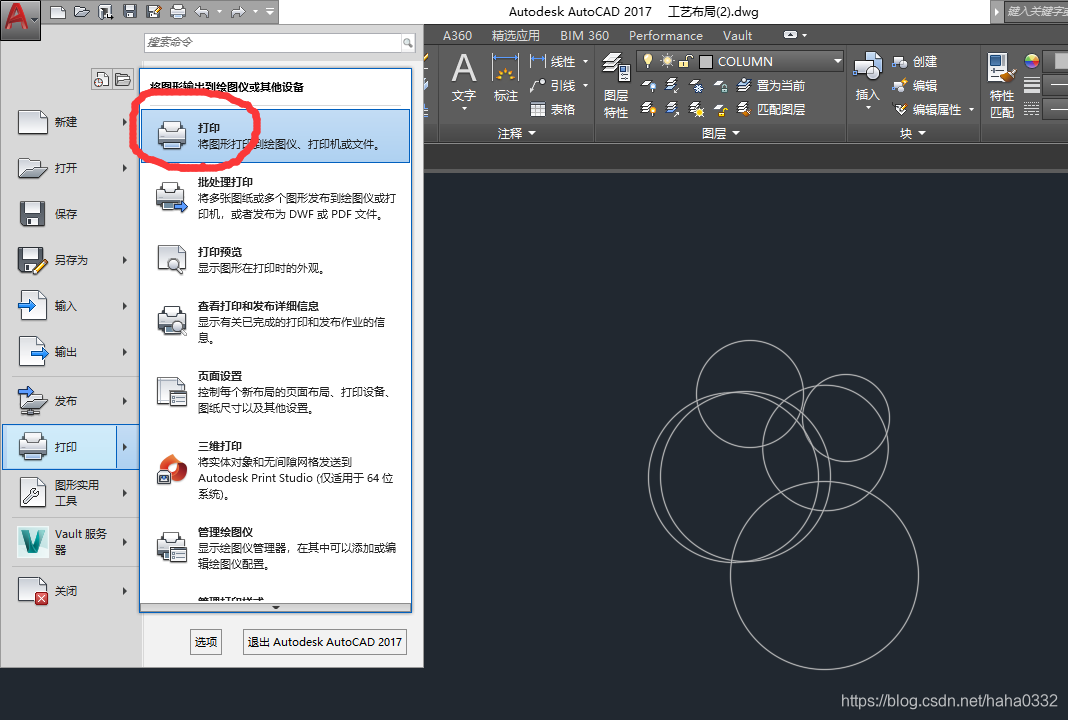
Task: Click the Save As pencil-disk icon in Quick Access toolbar
Action: click(x=154, y=12)
